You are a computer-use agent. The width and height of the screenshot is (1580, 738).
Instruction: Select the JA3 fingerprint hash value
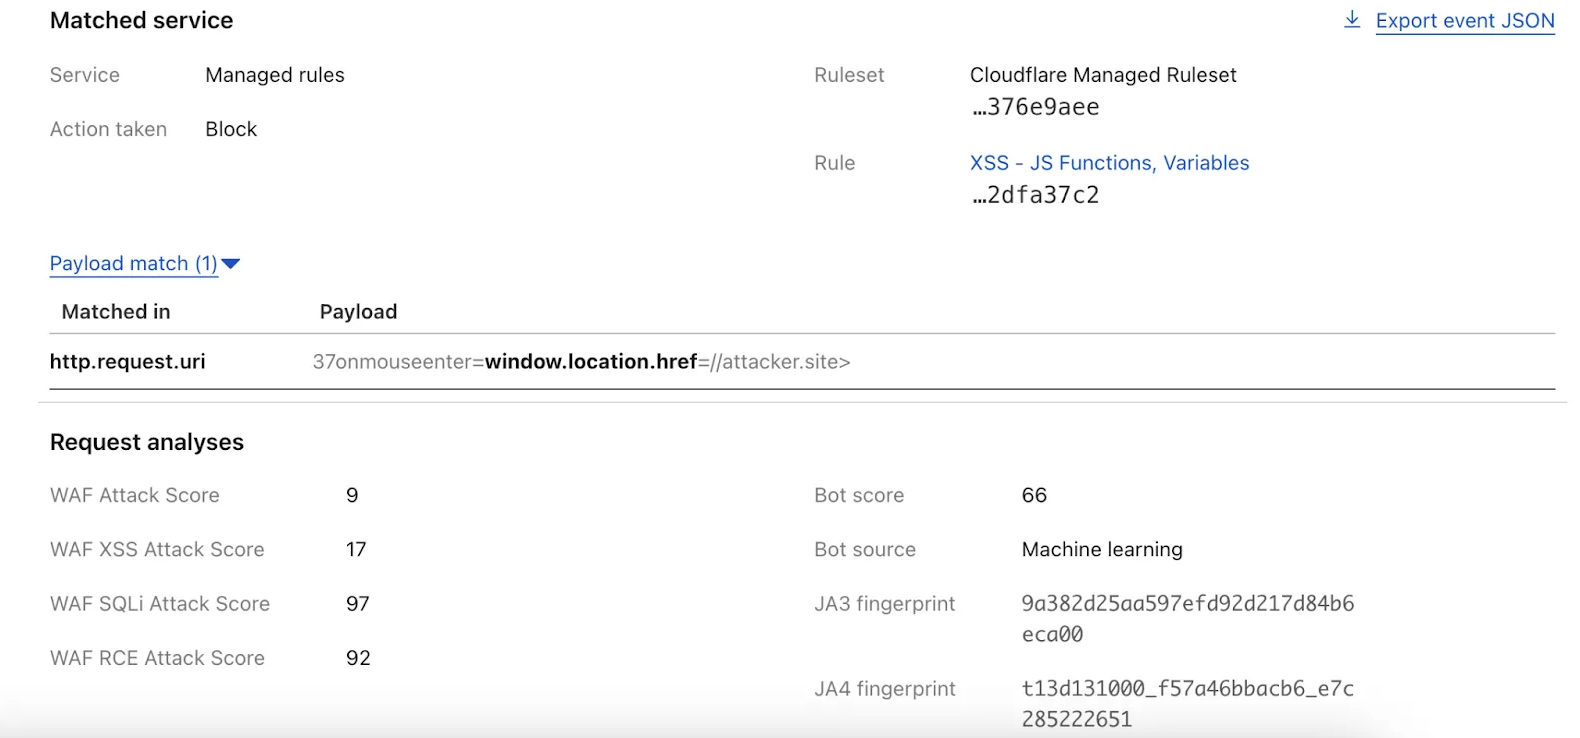click(1188, 619)
